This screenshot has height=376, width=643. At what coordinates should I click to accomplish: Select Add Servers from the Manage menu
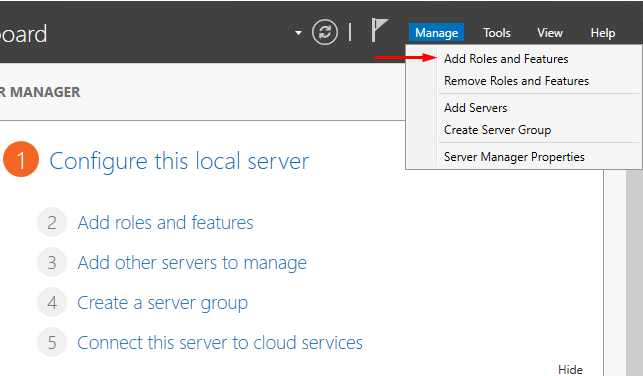tap(475, 107)
